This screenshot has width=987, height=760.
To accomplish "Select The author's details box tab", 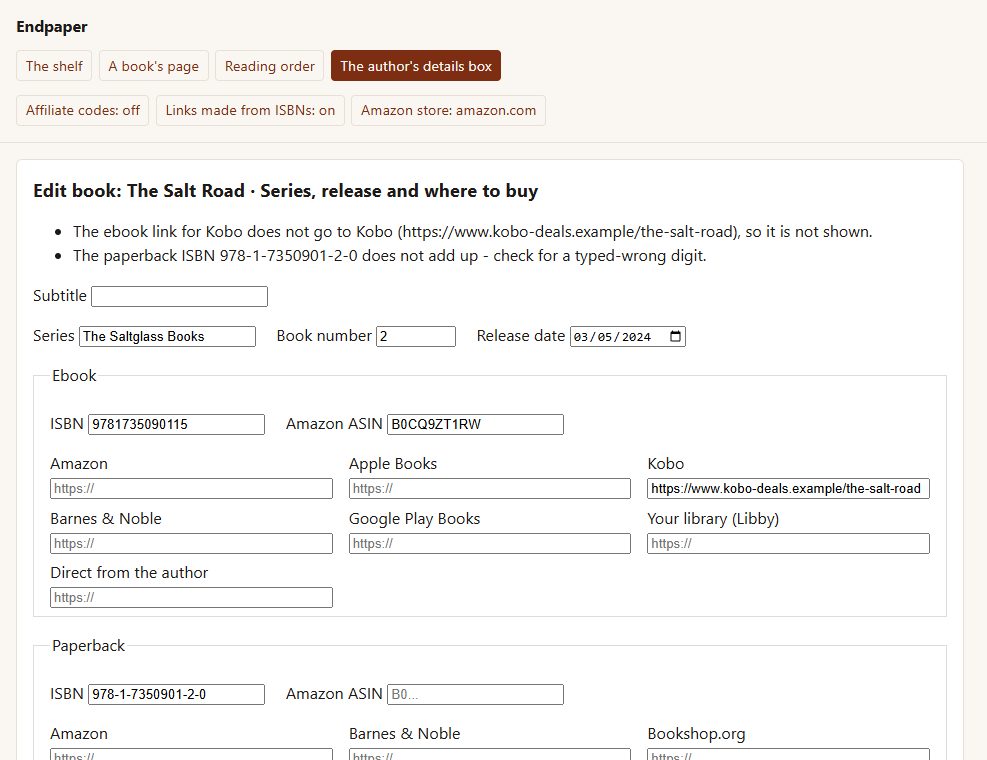I will tap(416, 66).
